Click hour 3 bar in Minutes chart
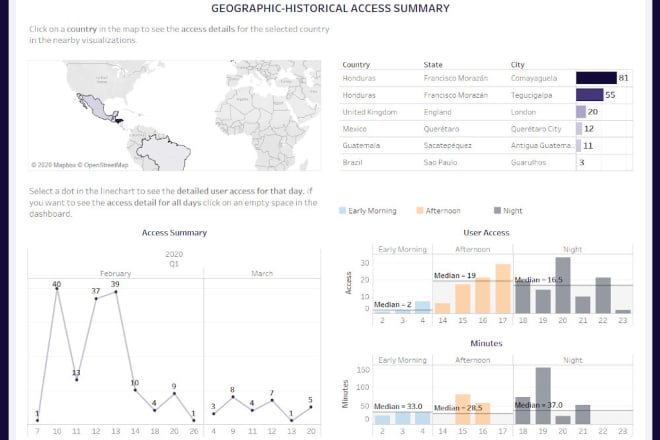Screen dimensions: 660x440 click(x=402, y=418)
